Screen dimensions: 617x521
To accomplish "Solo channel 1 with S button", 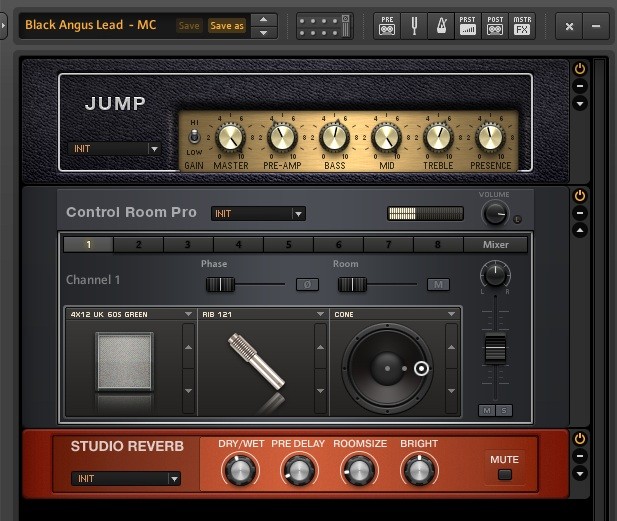I will pyautogui.click(x=504, y=411).
